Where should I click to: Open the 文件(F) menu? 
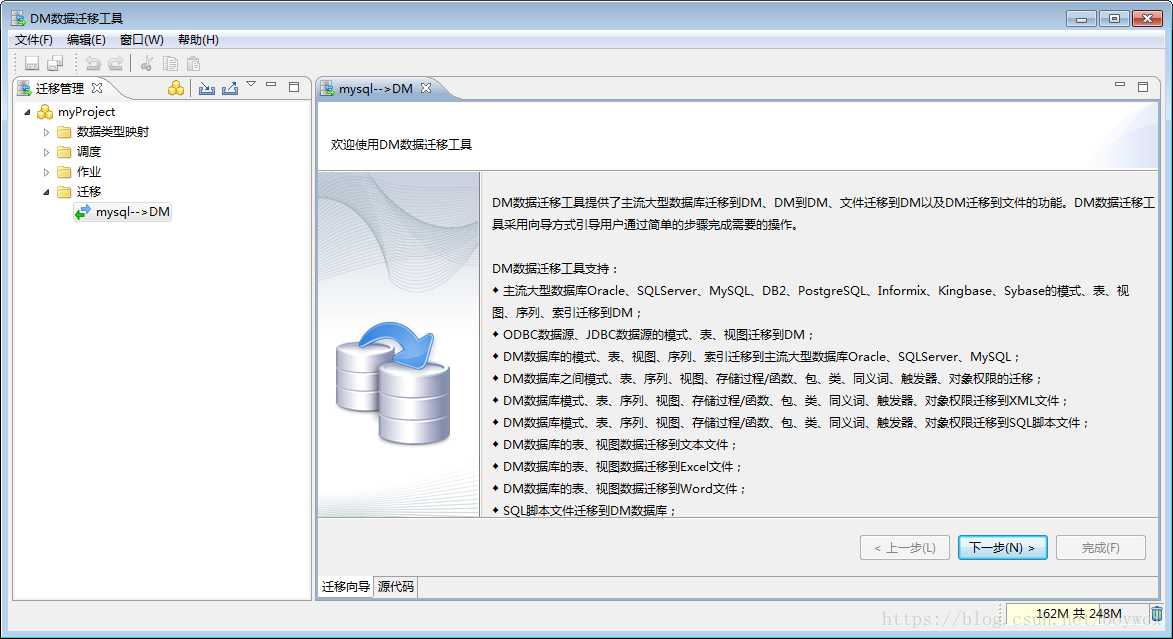pyautogui.click(x=34, y=40)
